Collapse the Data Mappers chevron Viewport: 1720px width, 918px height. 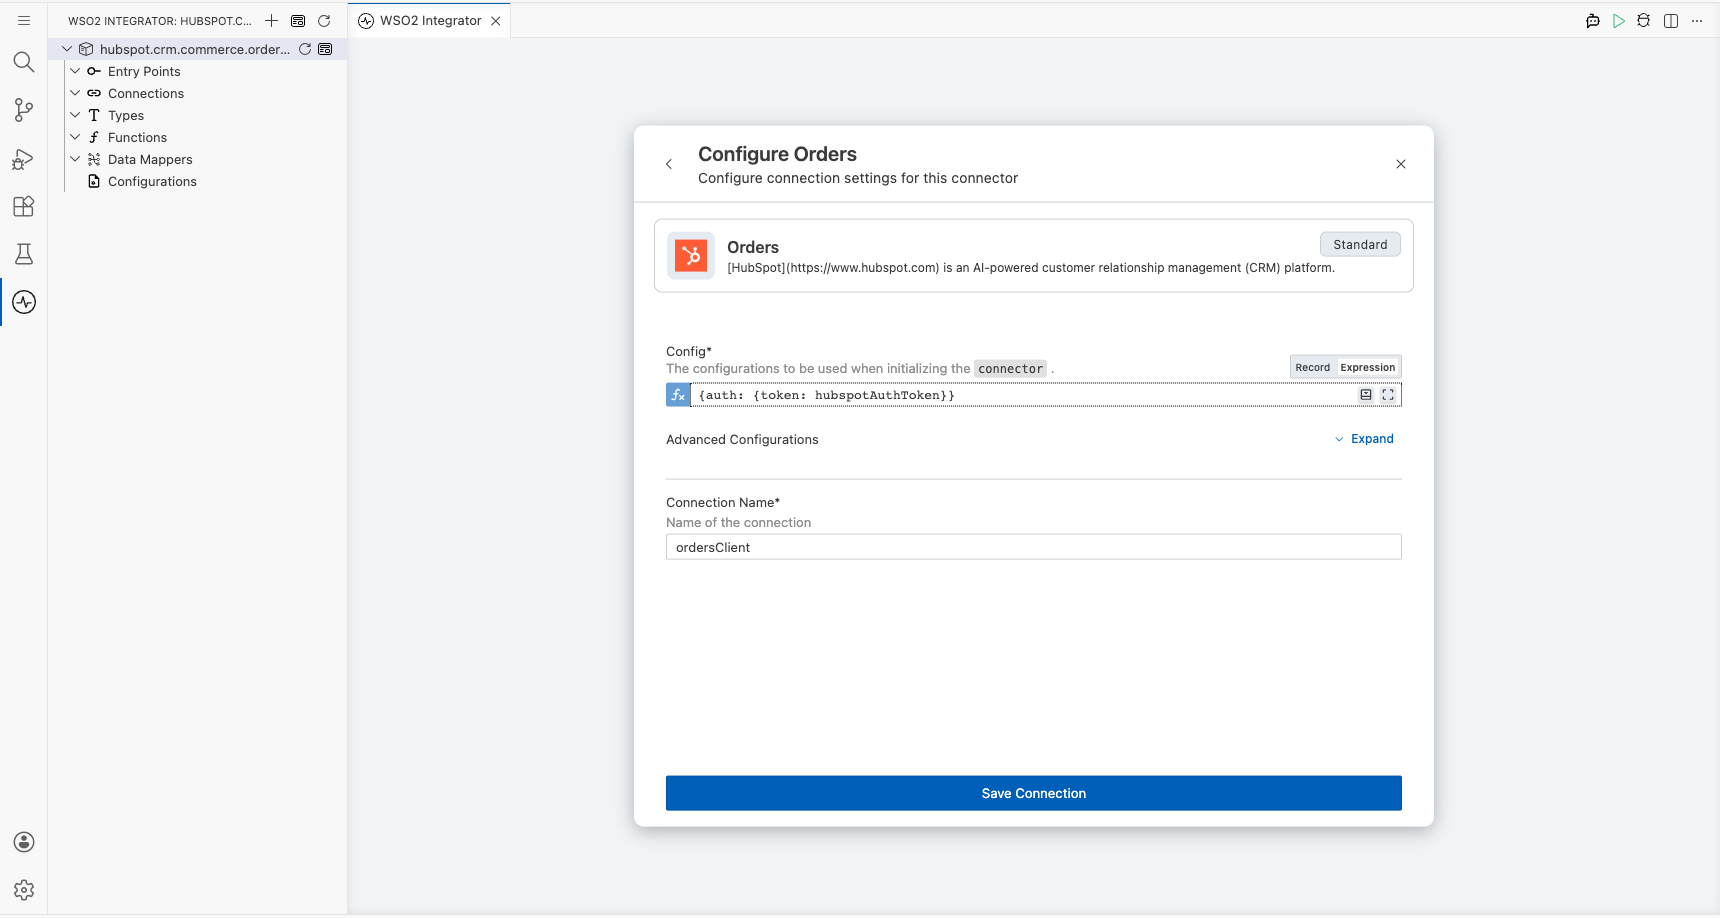coord(75,159)
